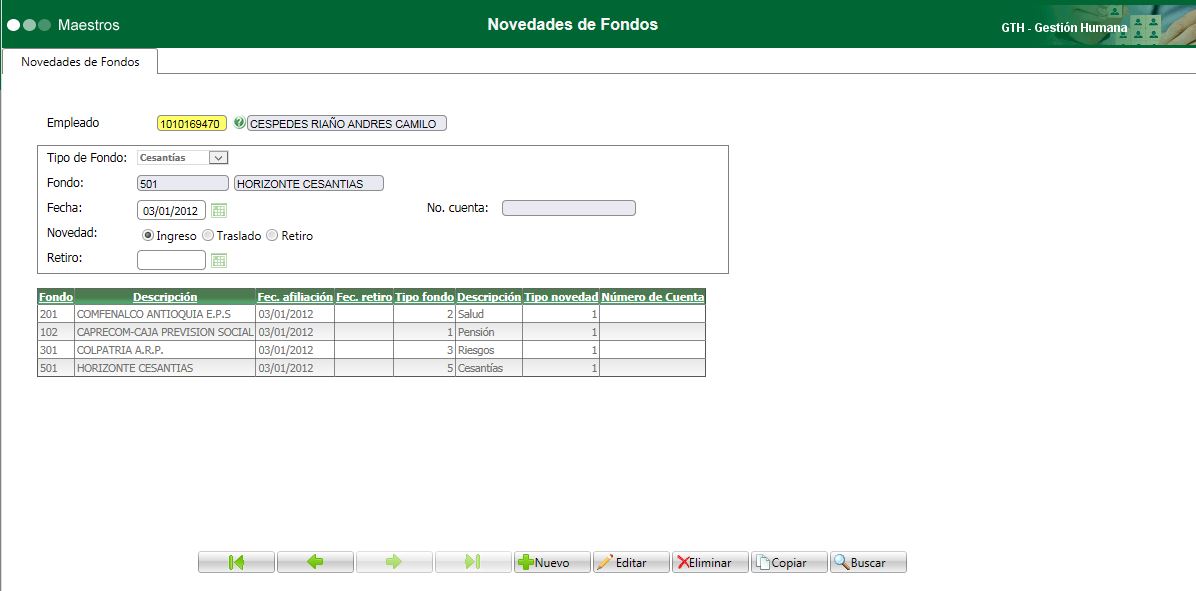Advance to the next record with the arrow icon
The width and height of the screenshot is (1196, 591).
pos(394,562)
